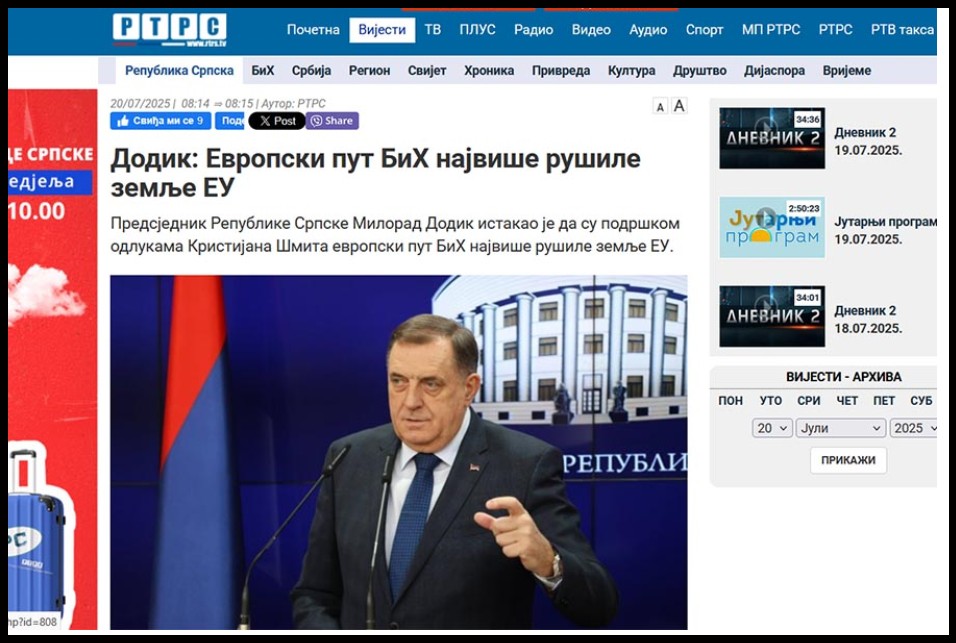
Task: Play the Јутарњи програм video thumbnail
Action: [x=772, y=227]
